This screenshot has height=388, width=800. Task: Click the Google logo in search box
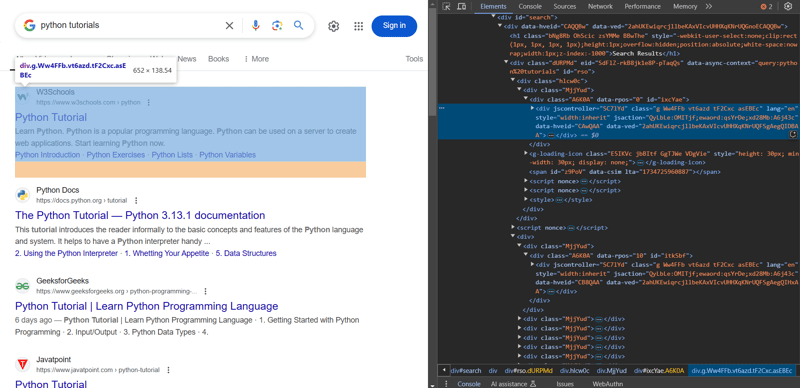pos(29,25)
